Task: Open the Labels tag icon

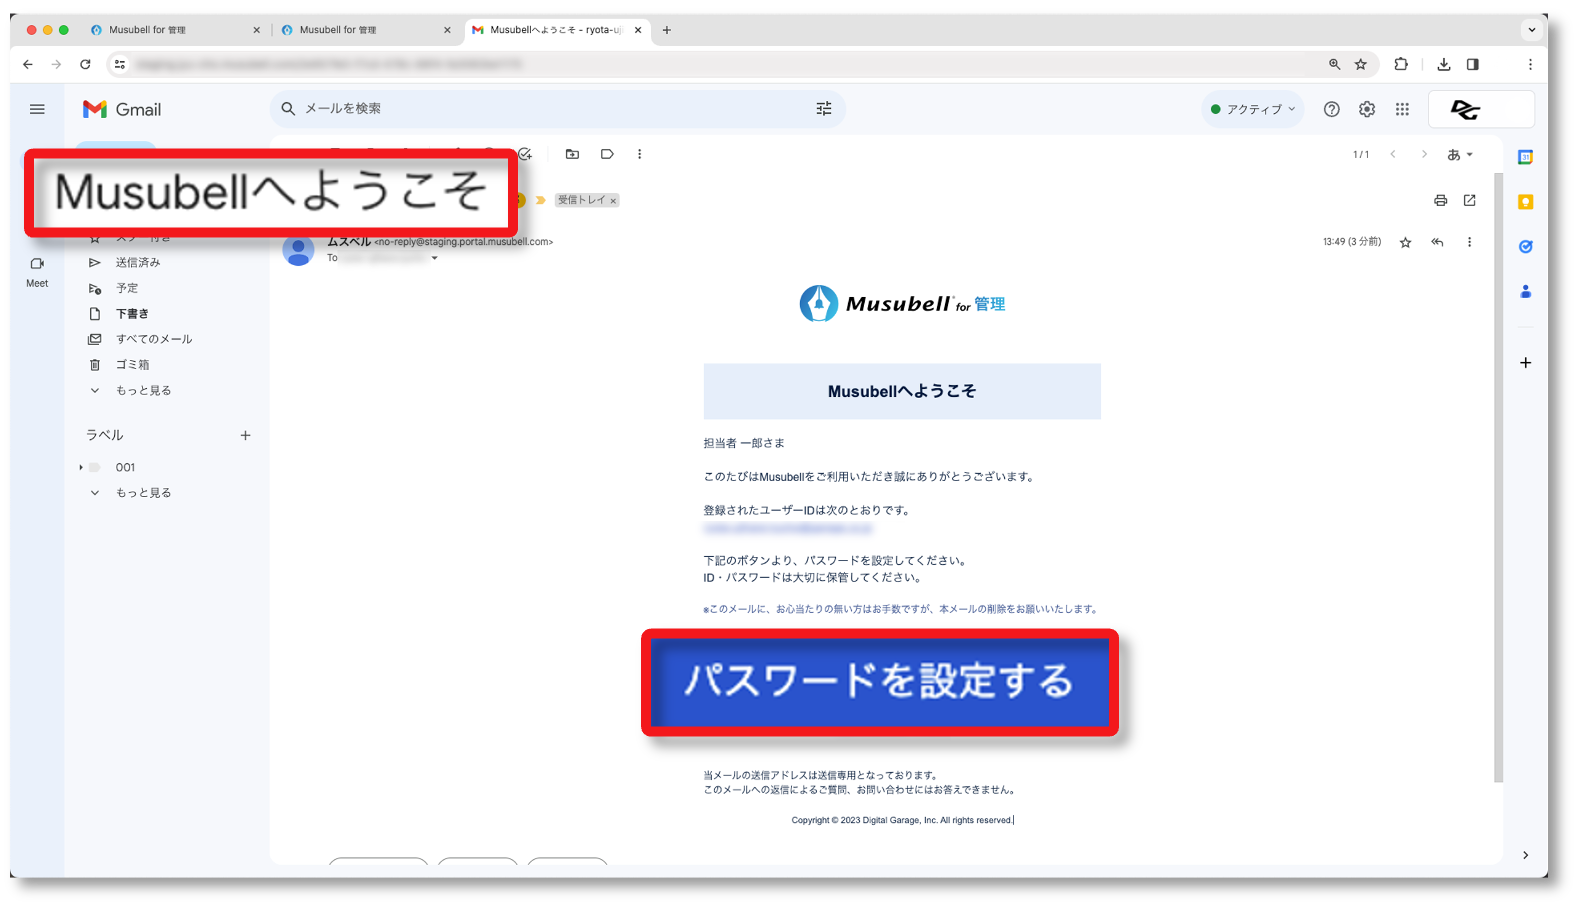Action: tap(607, 154)
